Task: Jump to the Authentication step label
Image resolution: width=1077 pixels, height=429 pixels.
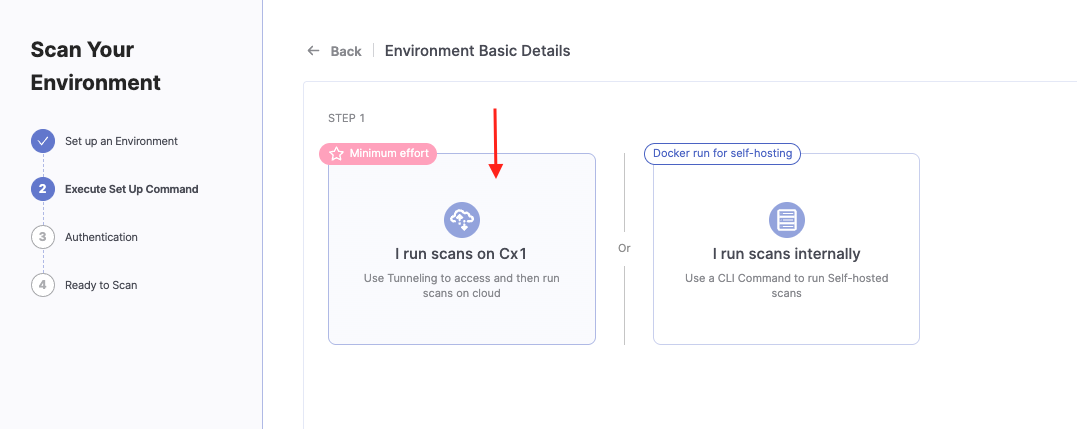Action: pos(101,237)
